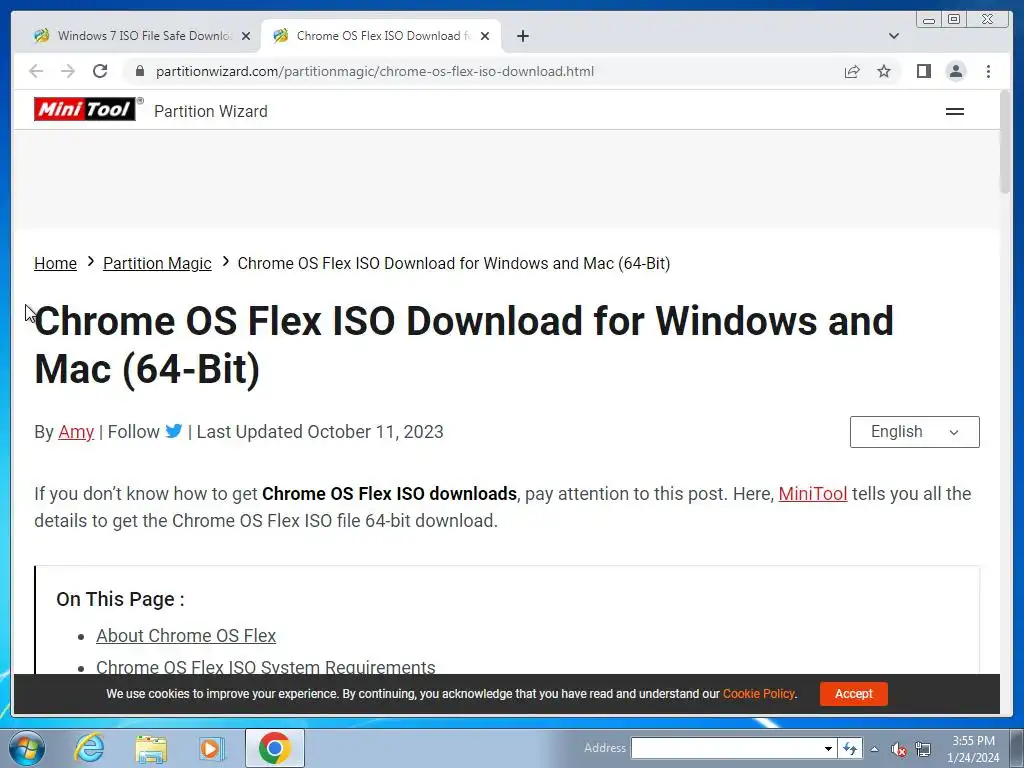Click the padlock site information icon
The image size is (1024, 768).
click(139, 71)
